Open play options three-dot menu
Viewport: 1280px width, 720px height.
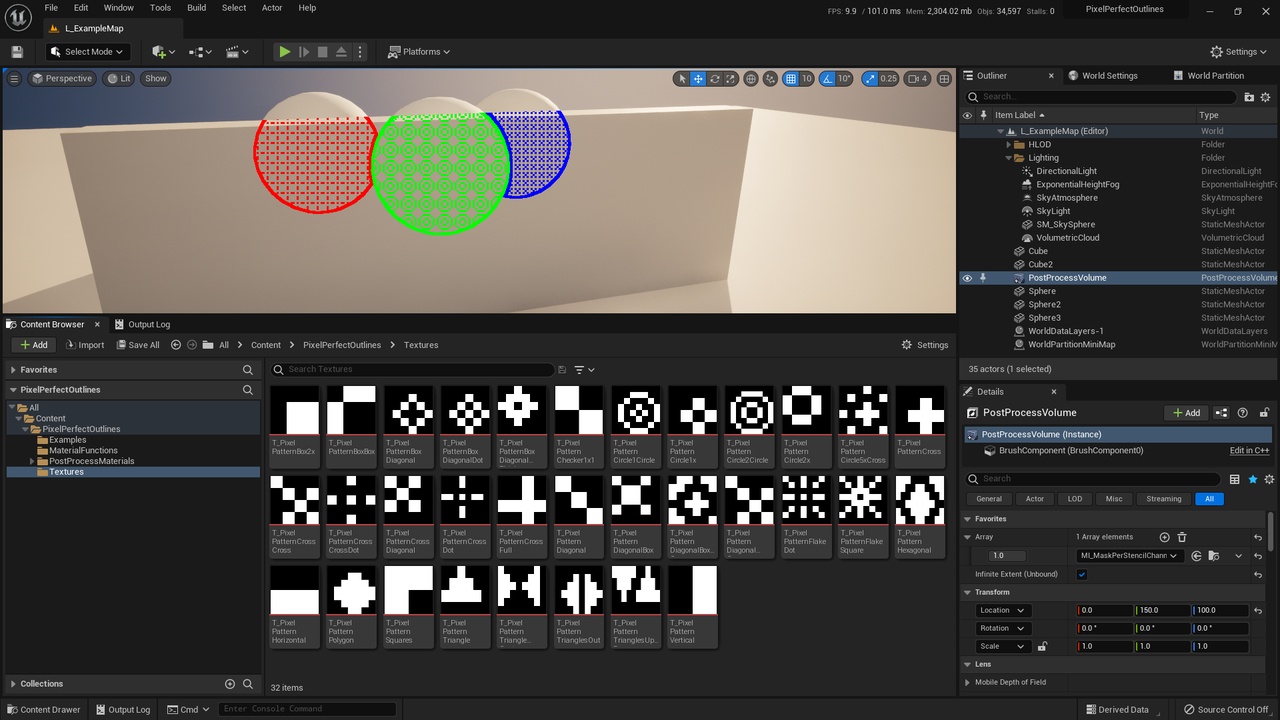click(x=360, y=52)
